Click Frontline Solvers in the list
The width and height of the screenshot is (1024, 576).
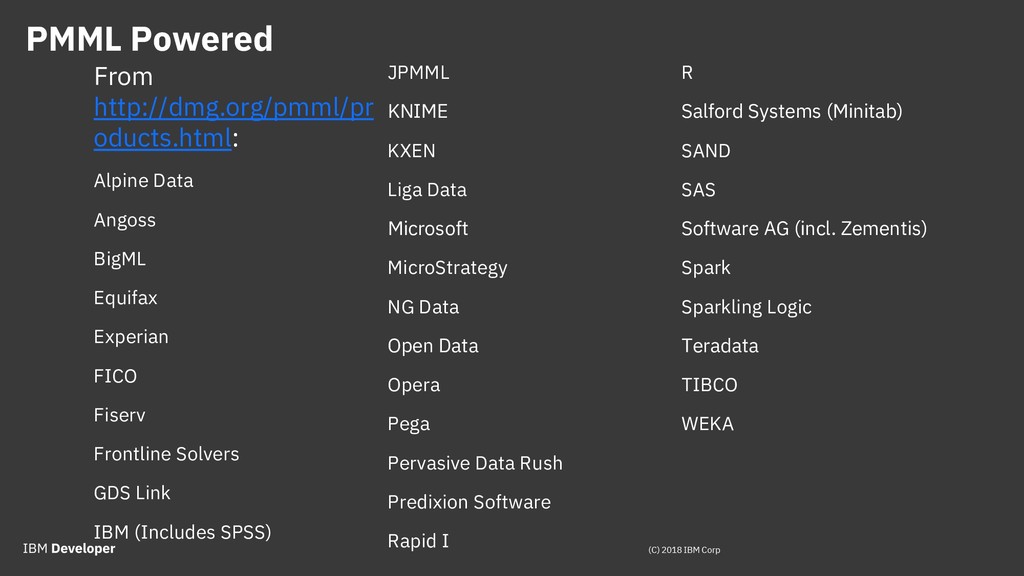tap(167, 454)
